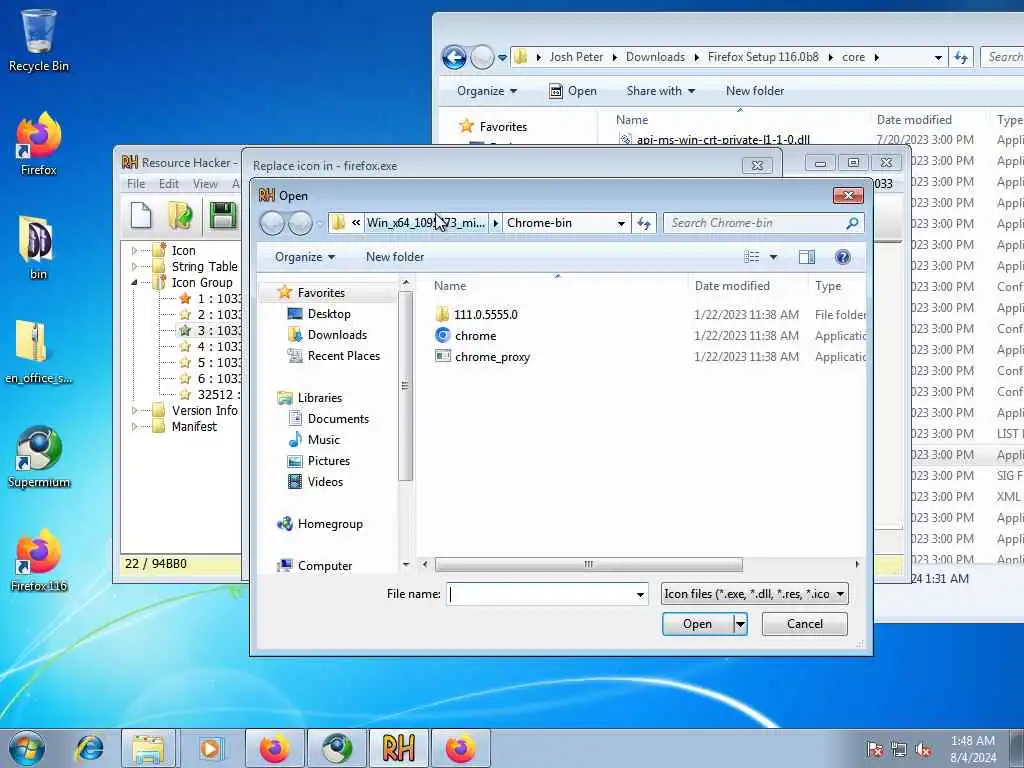Click Open in the Explorer toolbar

coord(573,91)
